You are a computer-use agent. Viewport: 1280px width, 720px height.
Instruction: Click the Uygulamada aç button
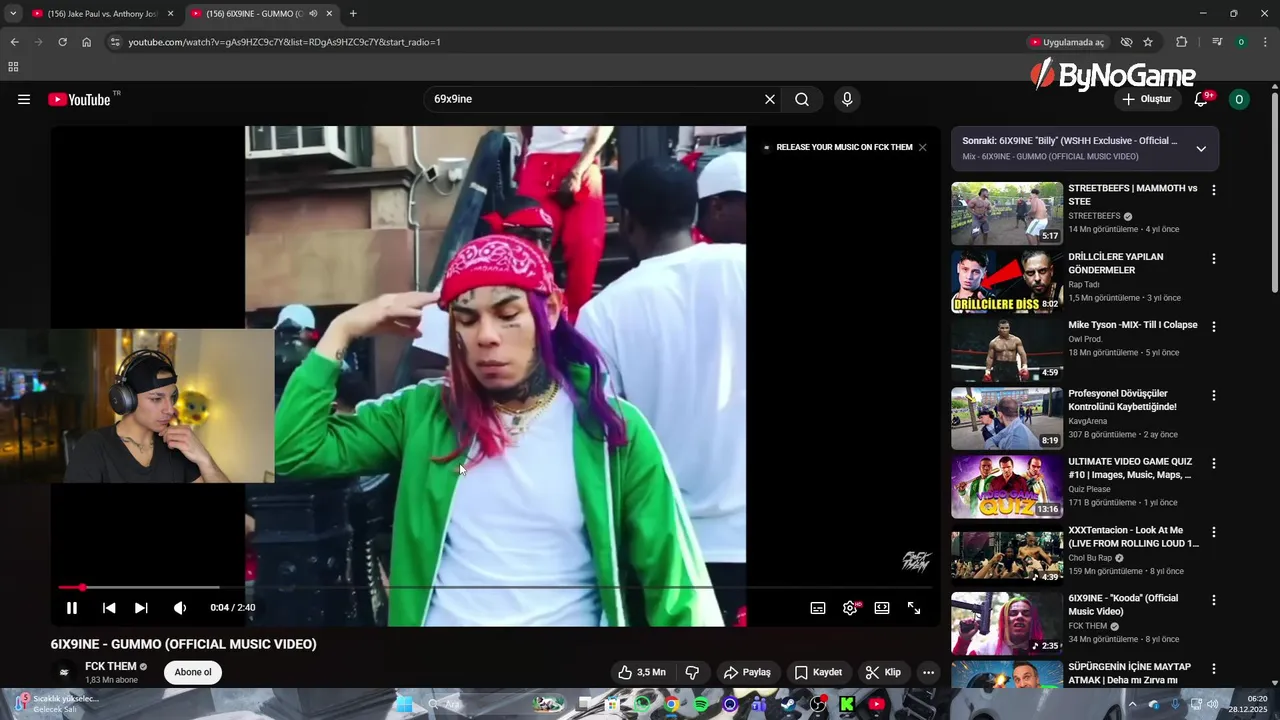coord(1067,42)
